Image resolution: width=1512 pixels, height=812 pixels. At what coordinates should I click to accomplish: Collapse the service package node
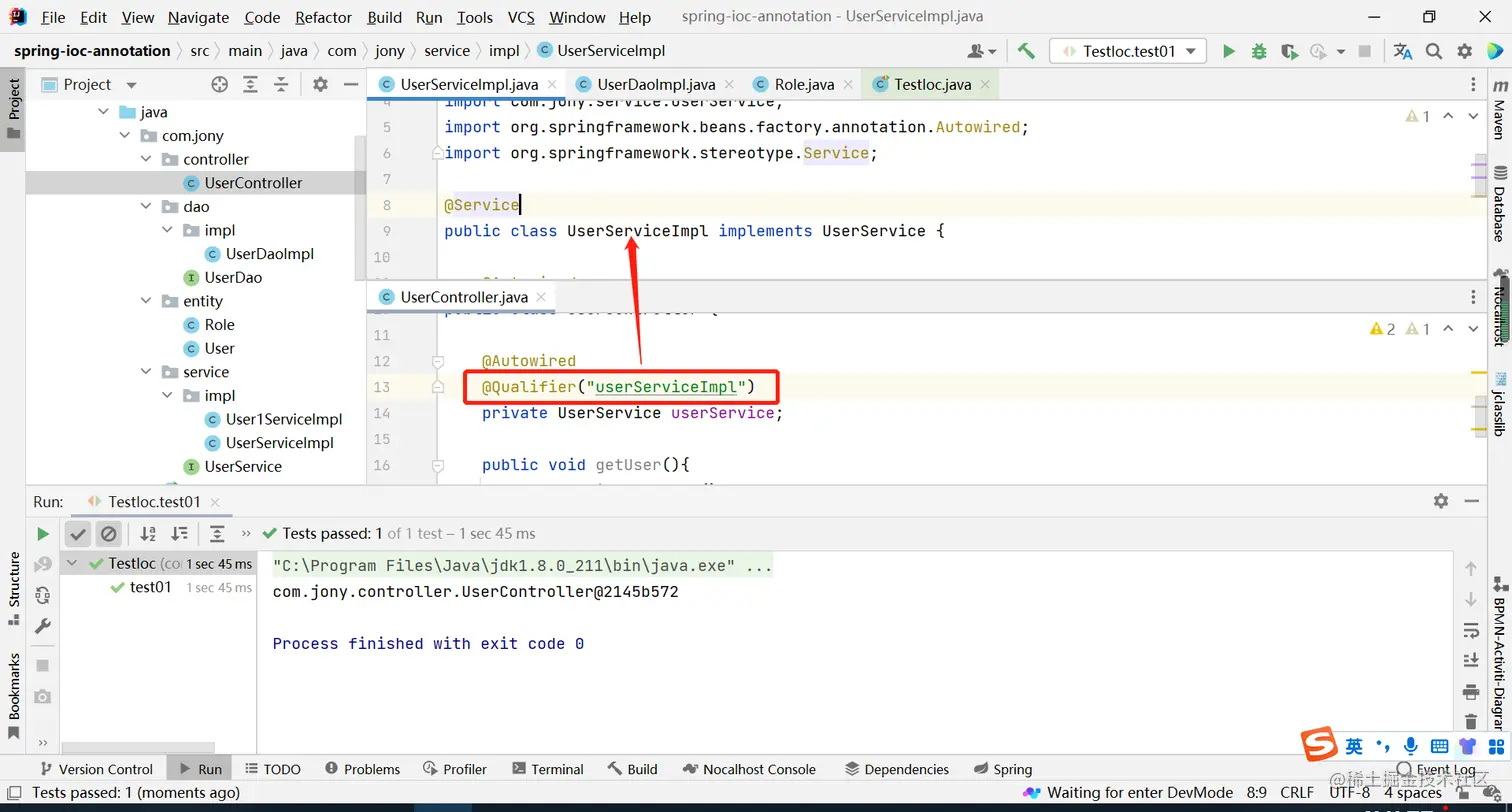(146, 372)
